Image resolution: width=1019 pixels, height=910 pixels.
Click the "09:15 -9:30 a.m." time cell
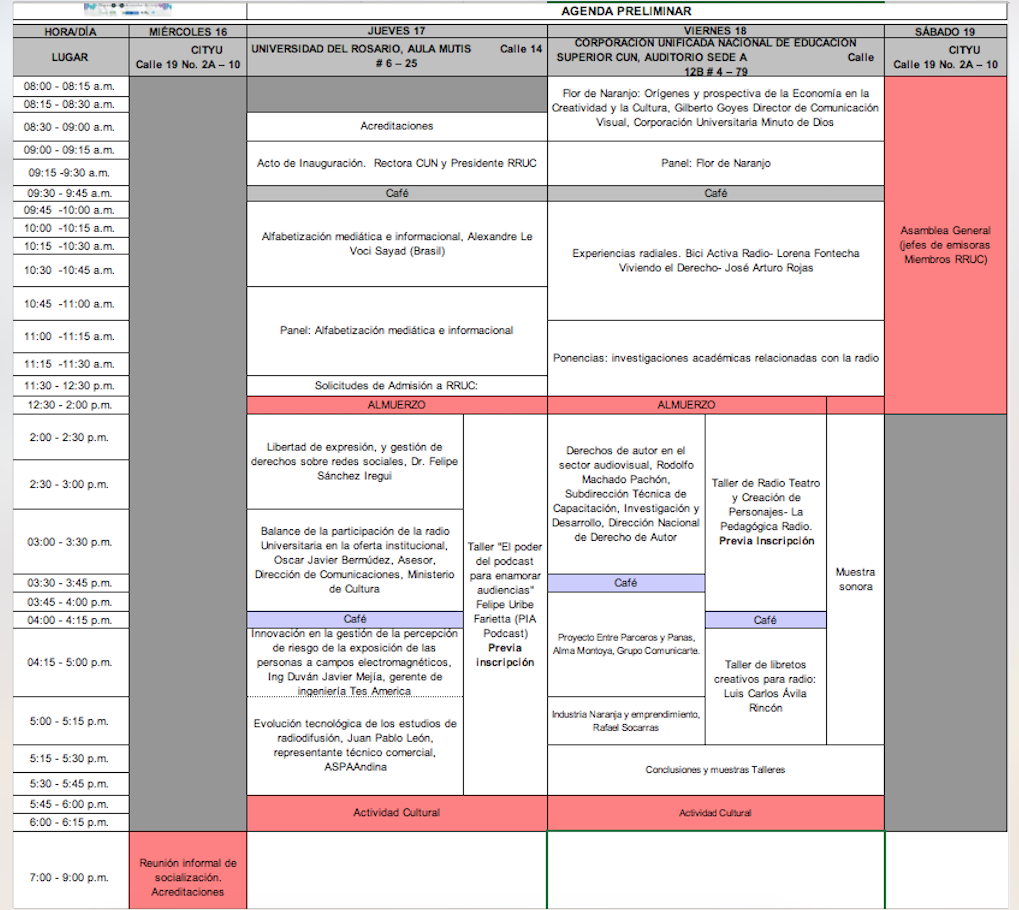tap(70, 173)
